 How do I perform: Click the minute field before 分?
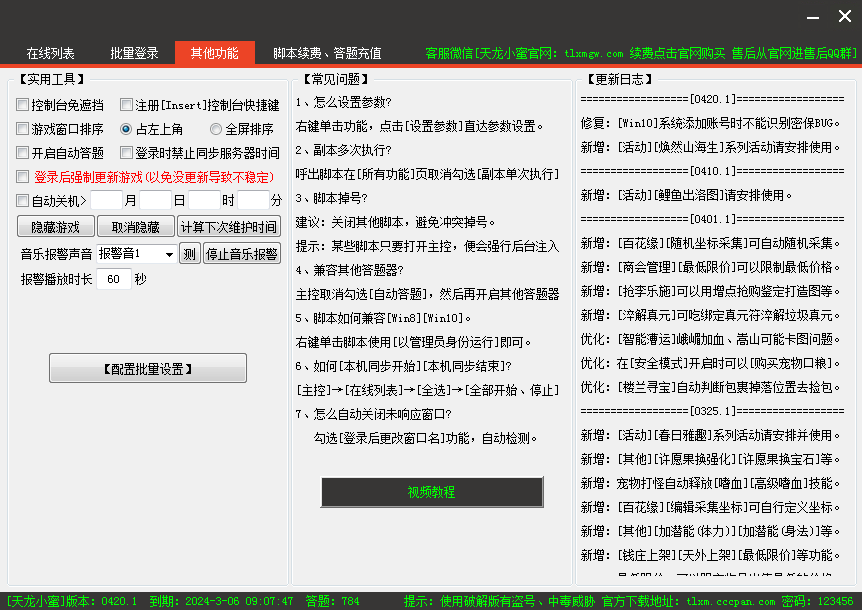click(x=253, y=200)
